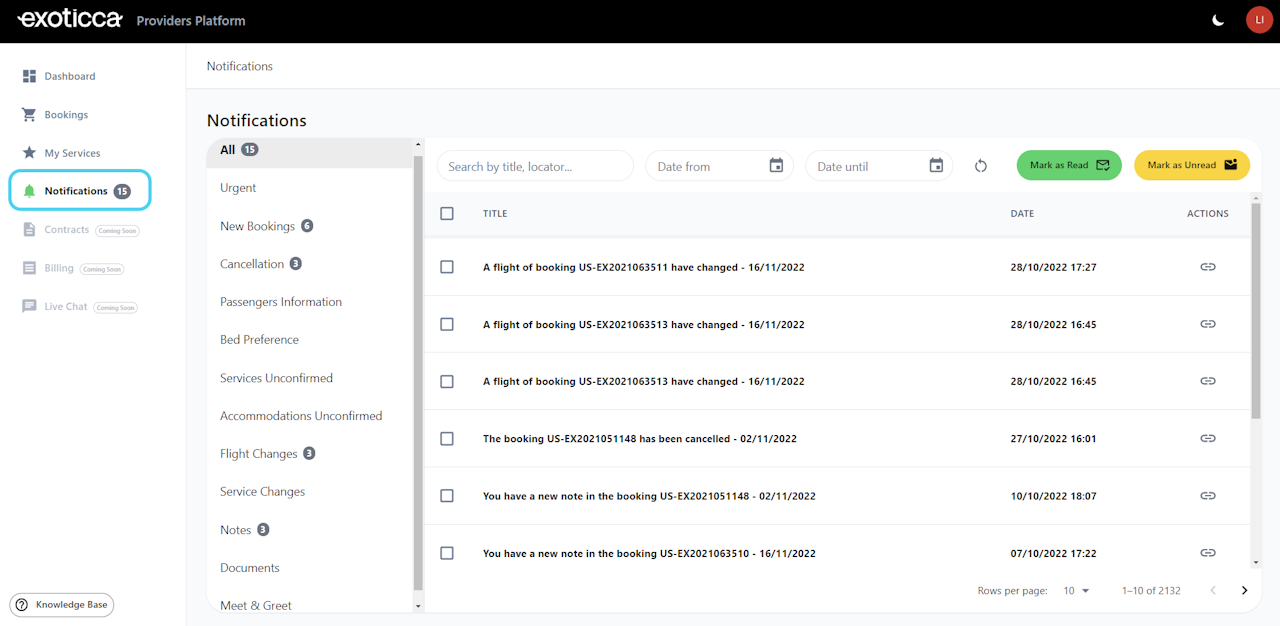Open Notifications sidebar item
This screenshot has height=626, width=1280.
[x=80, y=191]
